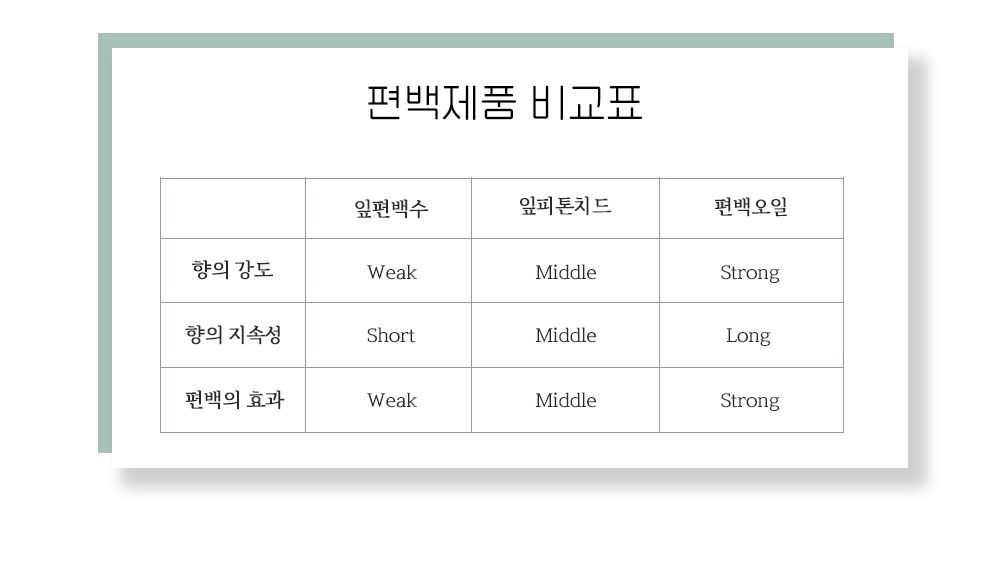
Task: Click Strong cell in 편백의 효과 row
Action: click(x=751, y=400)
